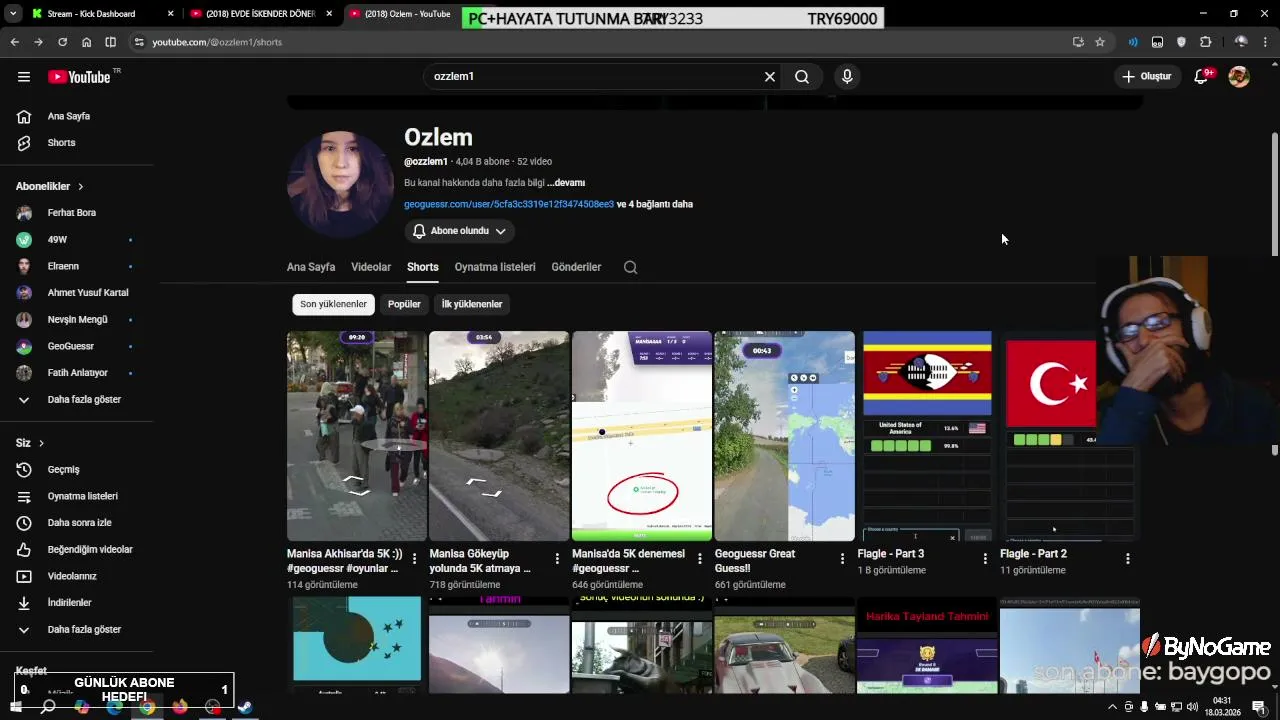Switch to the EVDE İSKENDER DÖNER tab
This screenshot has width=1280, height=720.
click(261, 14)
